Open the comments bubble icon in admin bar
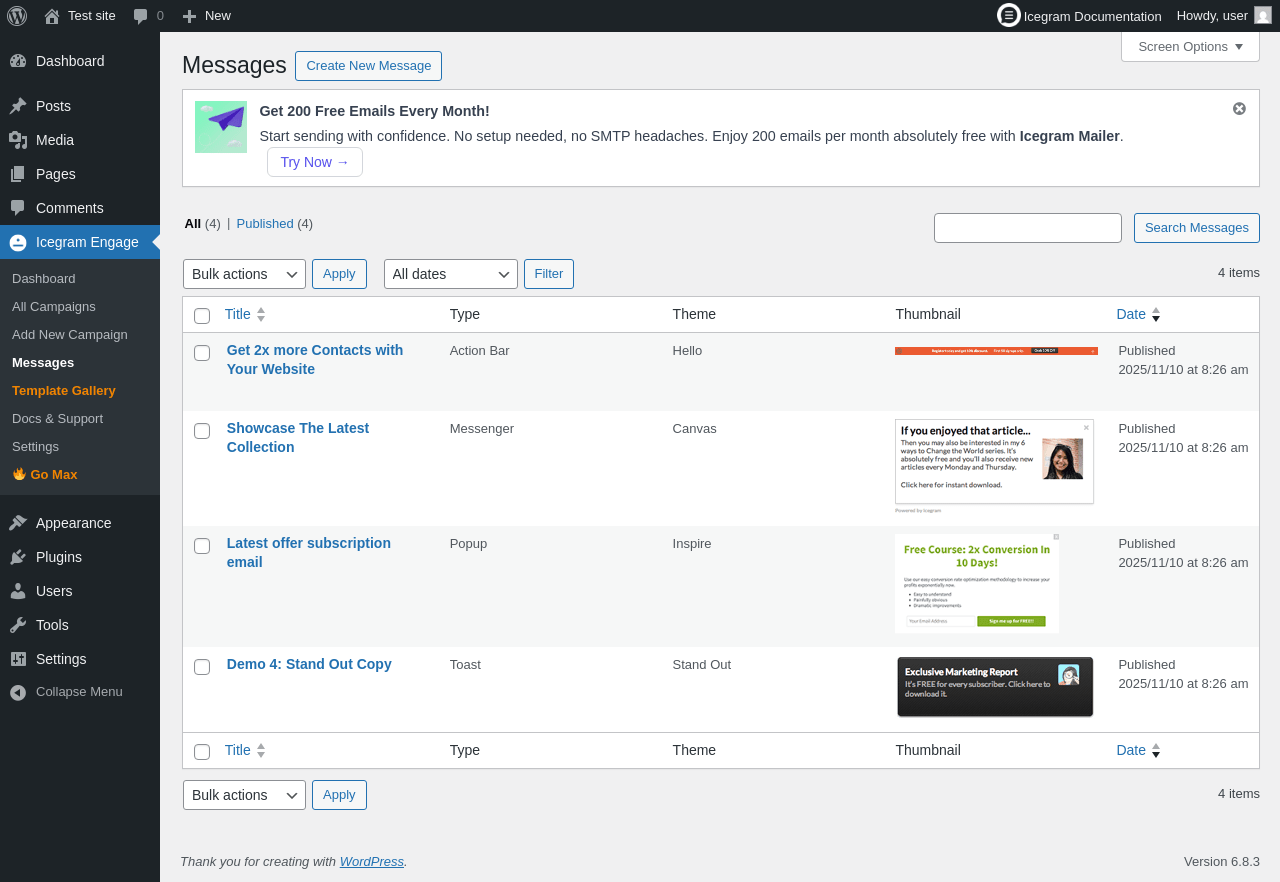Screen dimensions: 1280x882 tap(141, 16)
